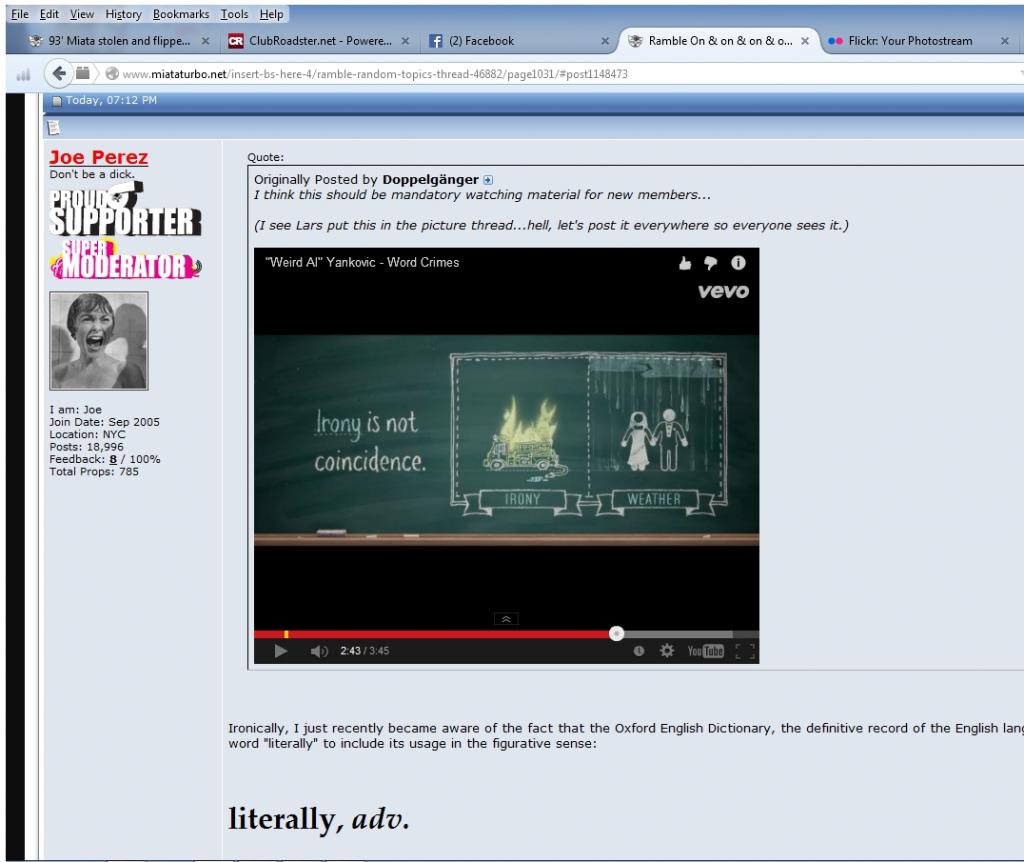Open video settings gear
Viewport: 1024px width, 862px height.
click(667, 650)
